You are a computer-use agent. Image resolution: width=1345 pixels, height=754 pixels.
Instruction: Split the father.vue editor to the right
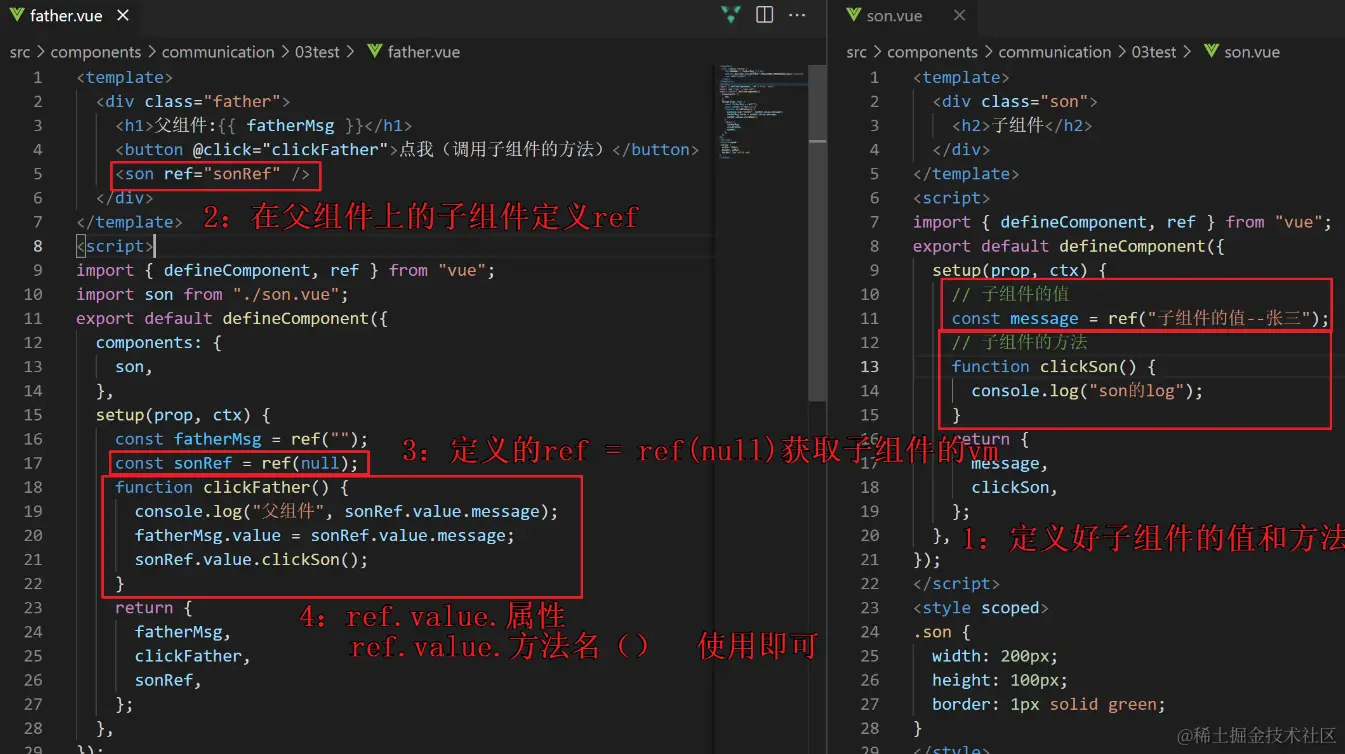tap(765, 15)
